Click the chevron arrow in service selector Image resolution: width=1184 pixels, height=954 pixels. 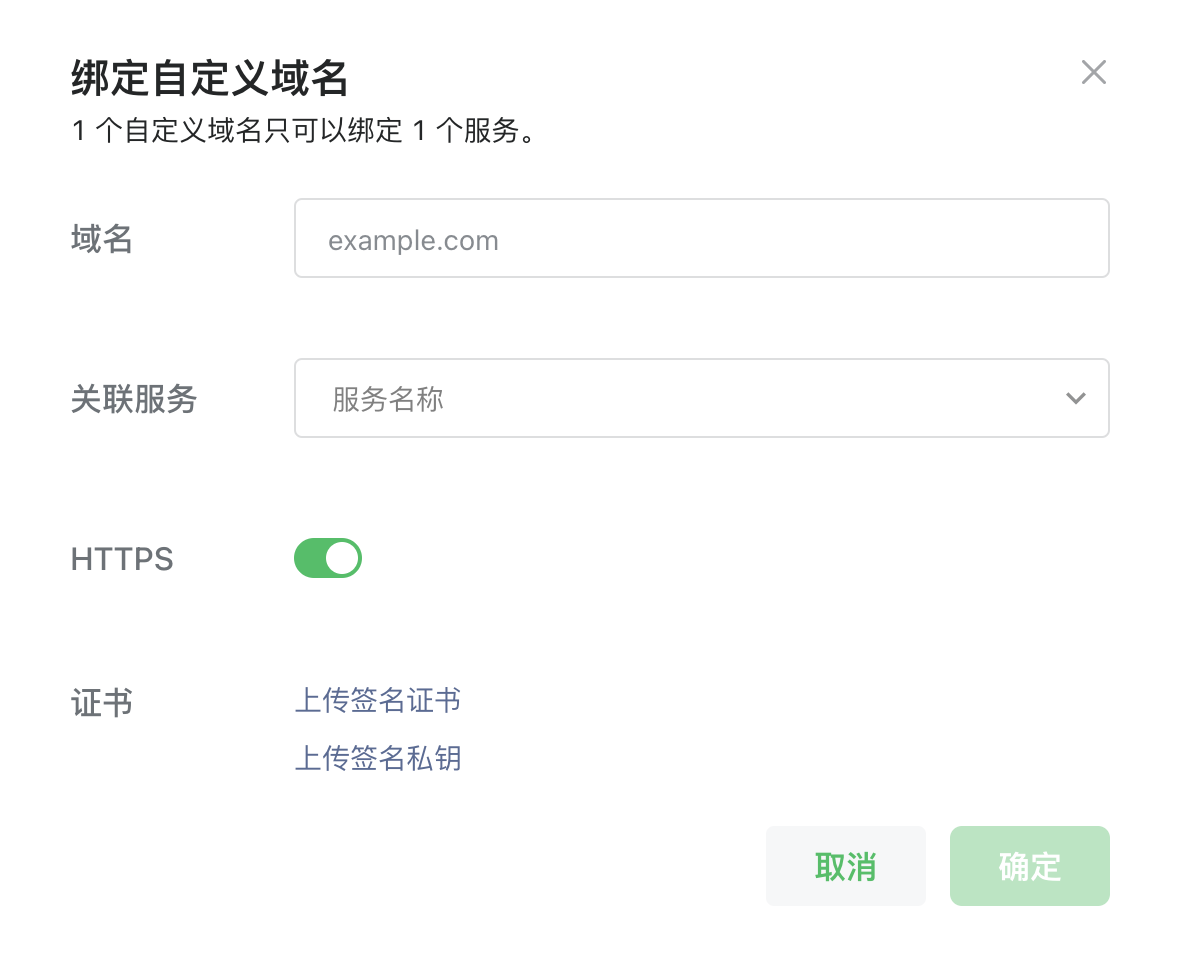click(1076, 398)
